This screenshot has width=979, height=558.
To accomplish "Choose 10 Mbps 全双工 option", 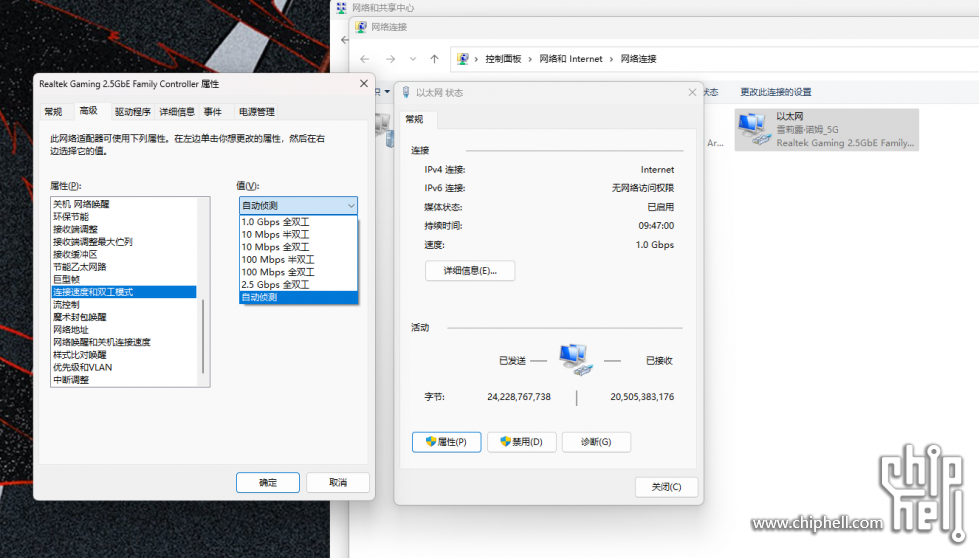I will pos(298,247).
